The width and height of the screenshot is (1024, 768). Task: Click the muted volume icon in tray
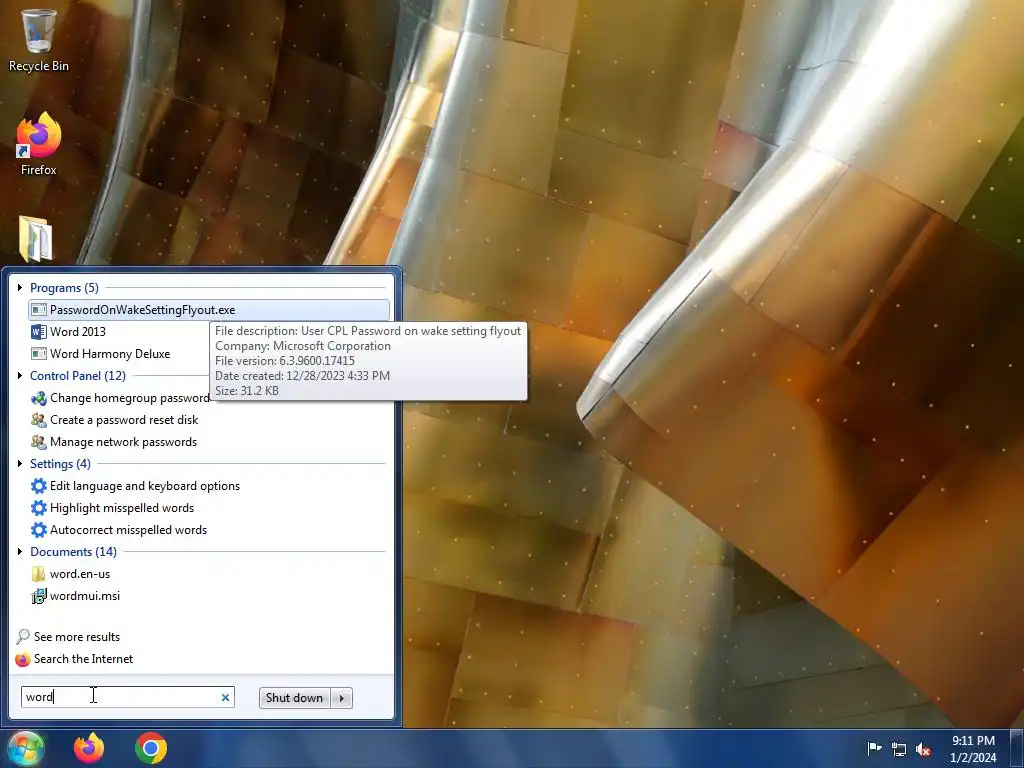pyautogui.click(x=923, y=749)
